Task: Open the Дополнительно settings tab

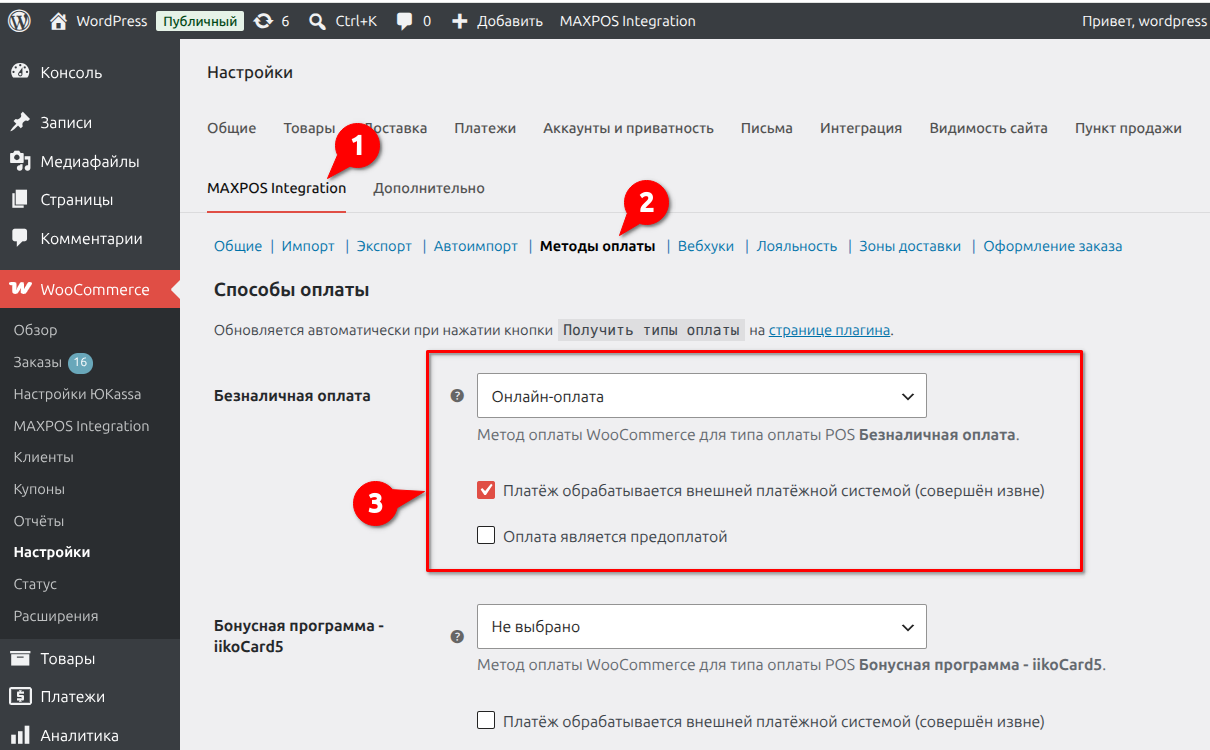Action: click(429, 188)
